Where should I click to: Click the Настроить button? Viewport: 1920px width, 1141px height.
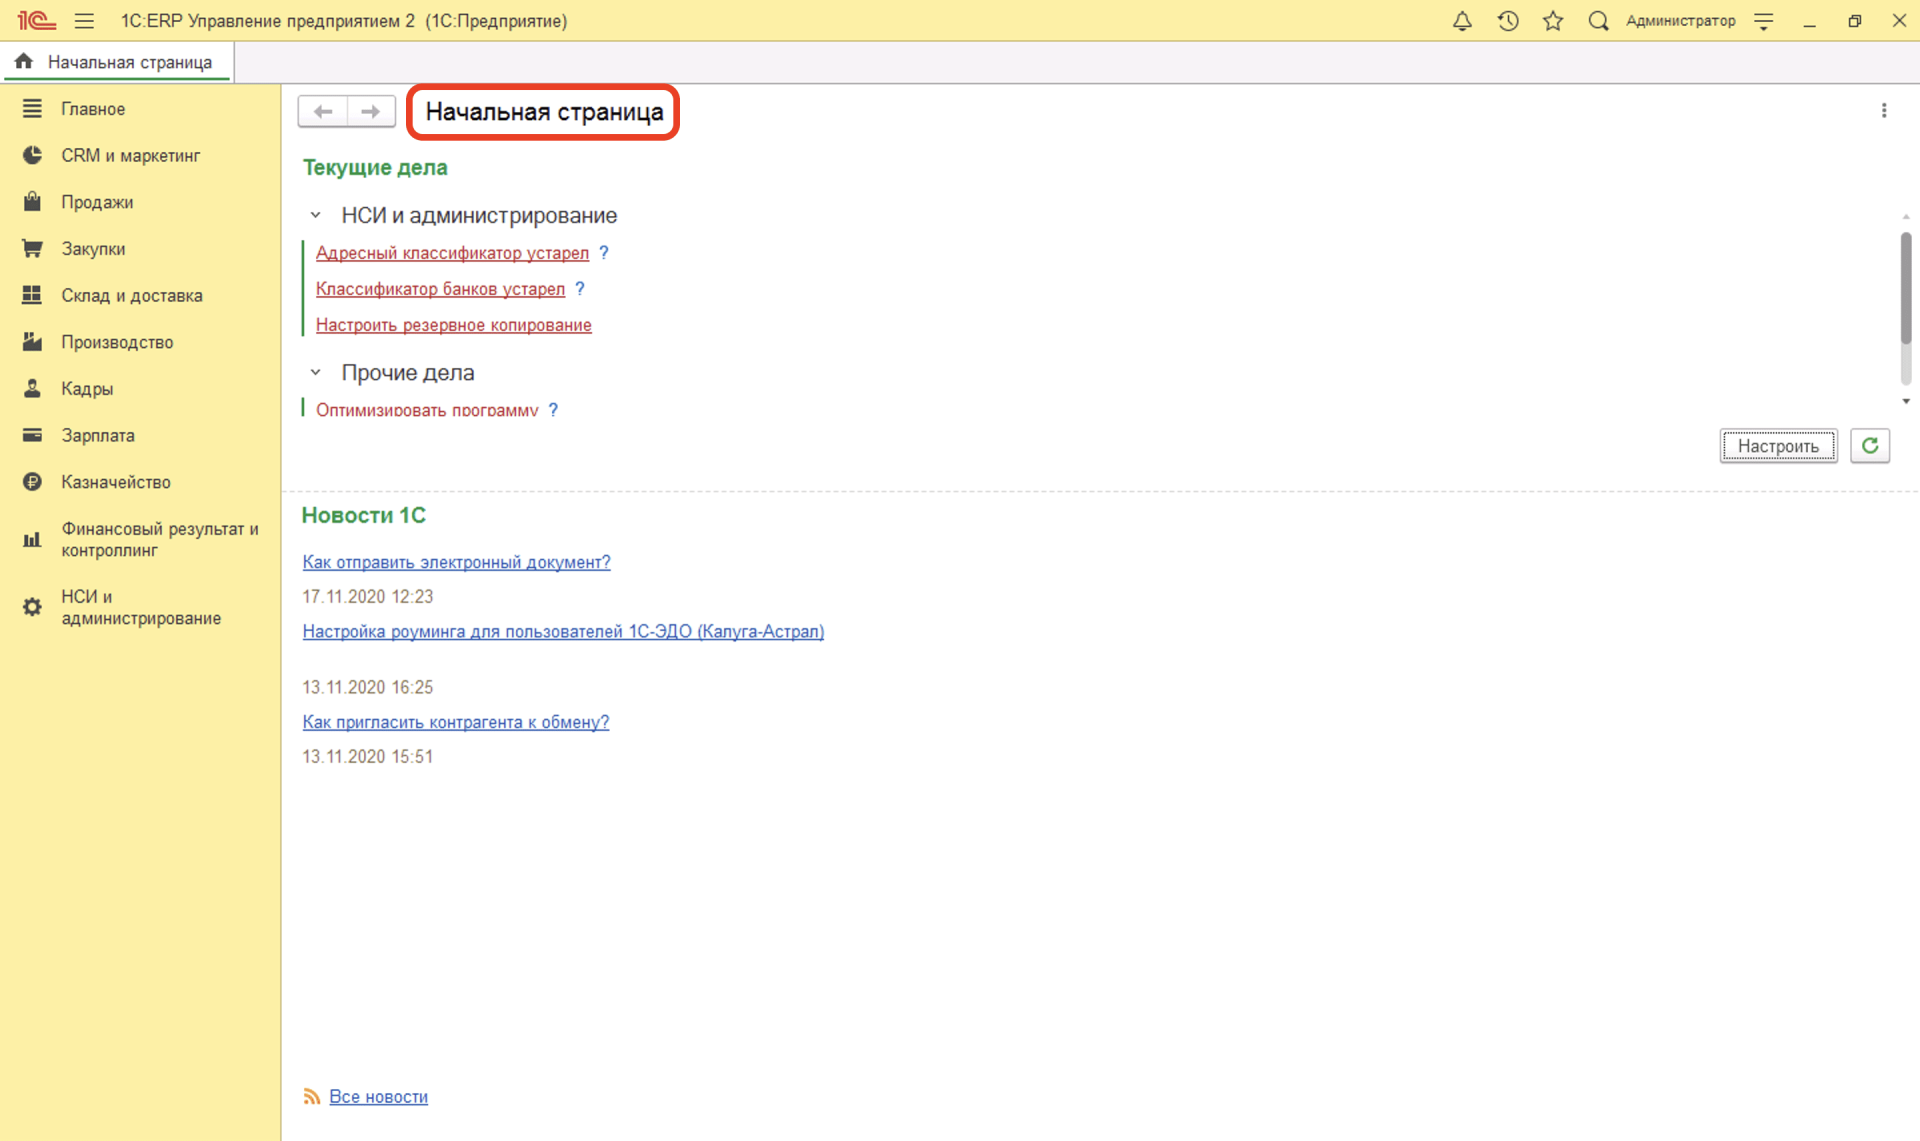click(x=1778, y=446)
